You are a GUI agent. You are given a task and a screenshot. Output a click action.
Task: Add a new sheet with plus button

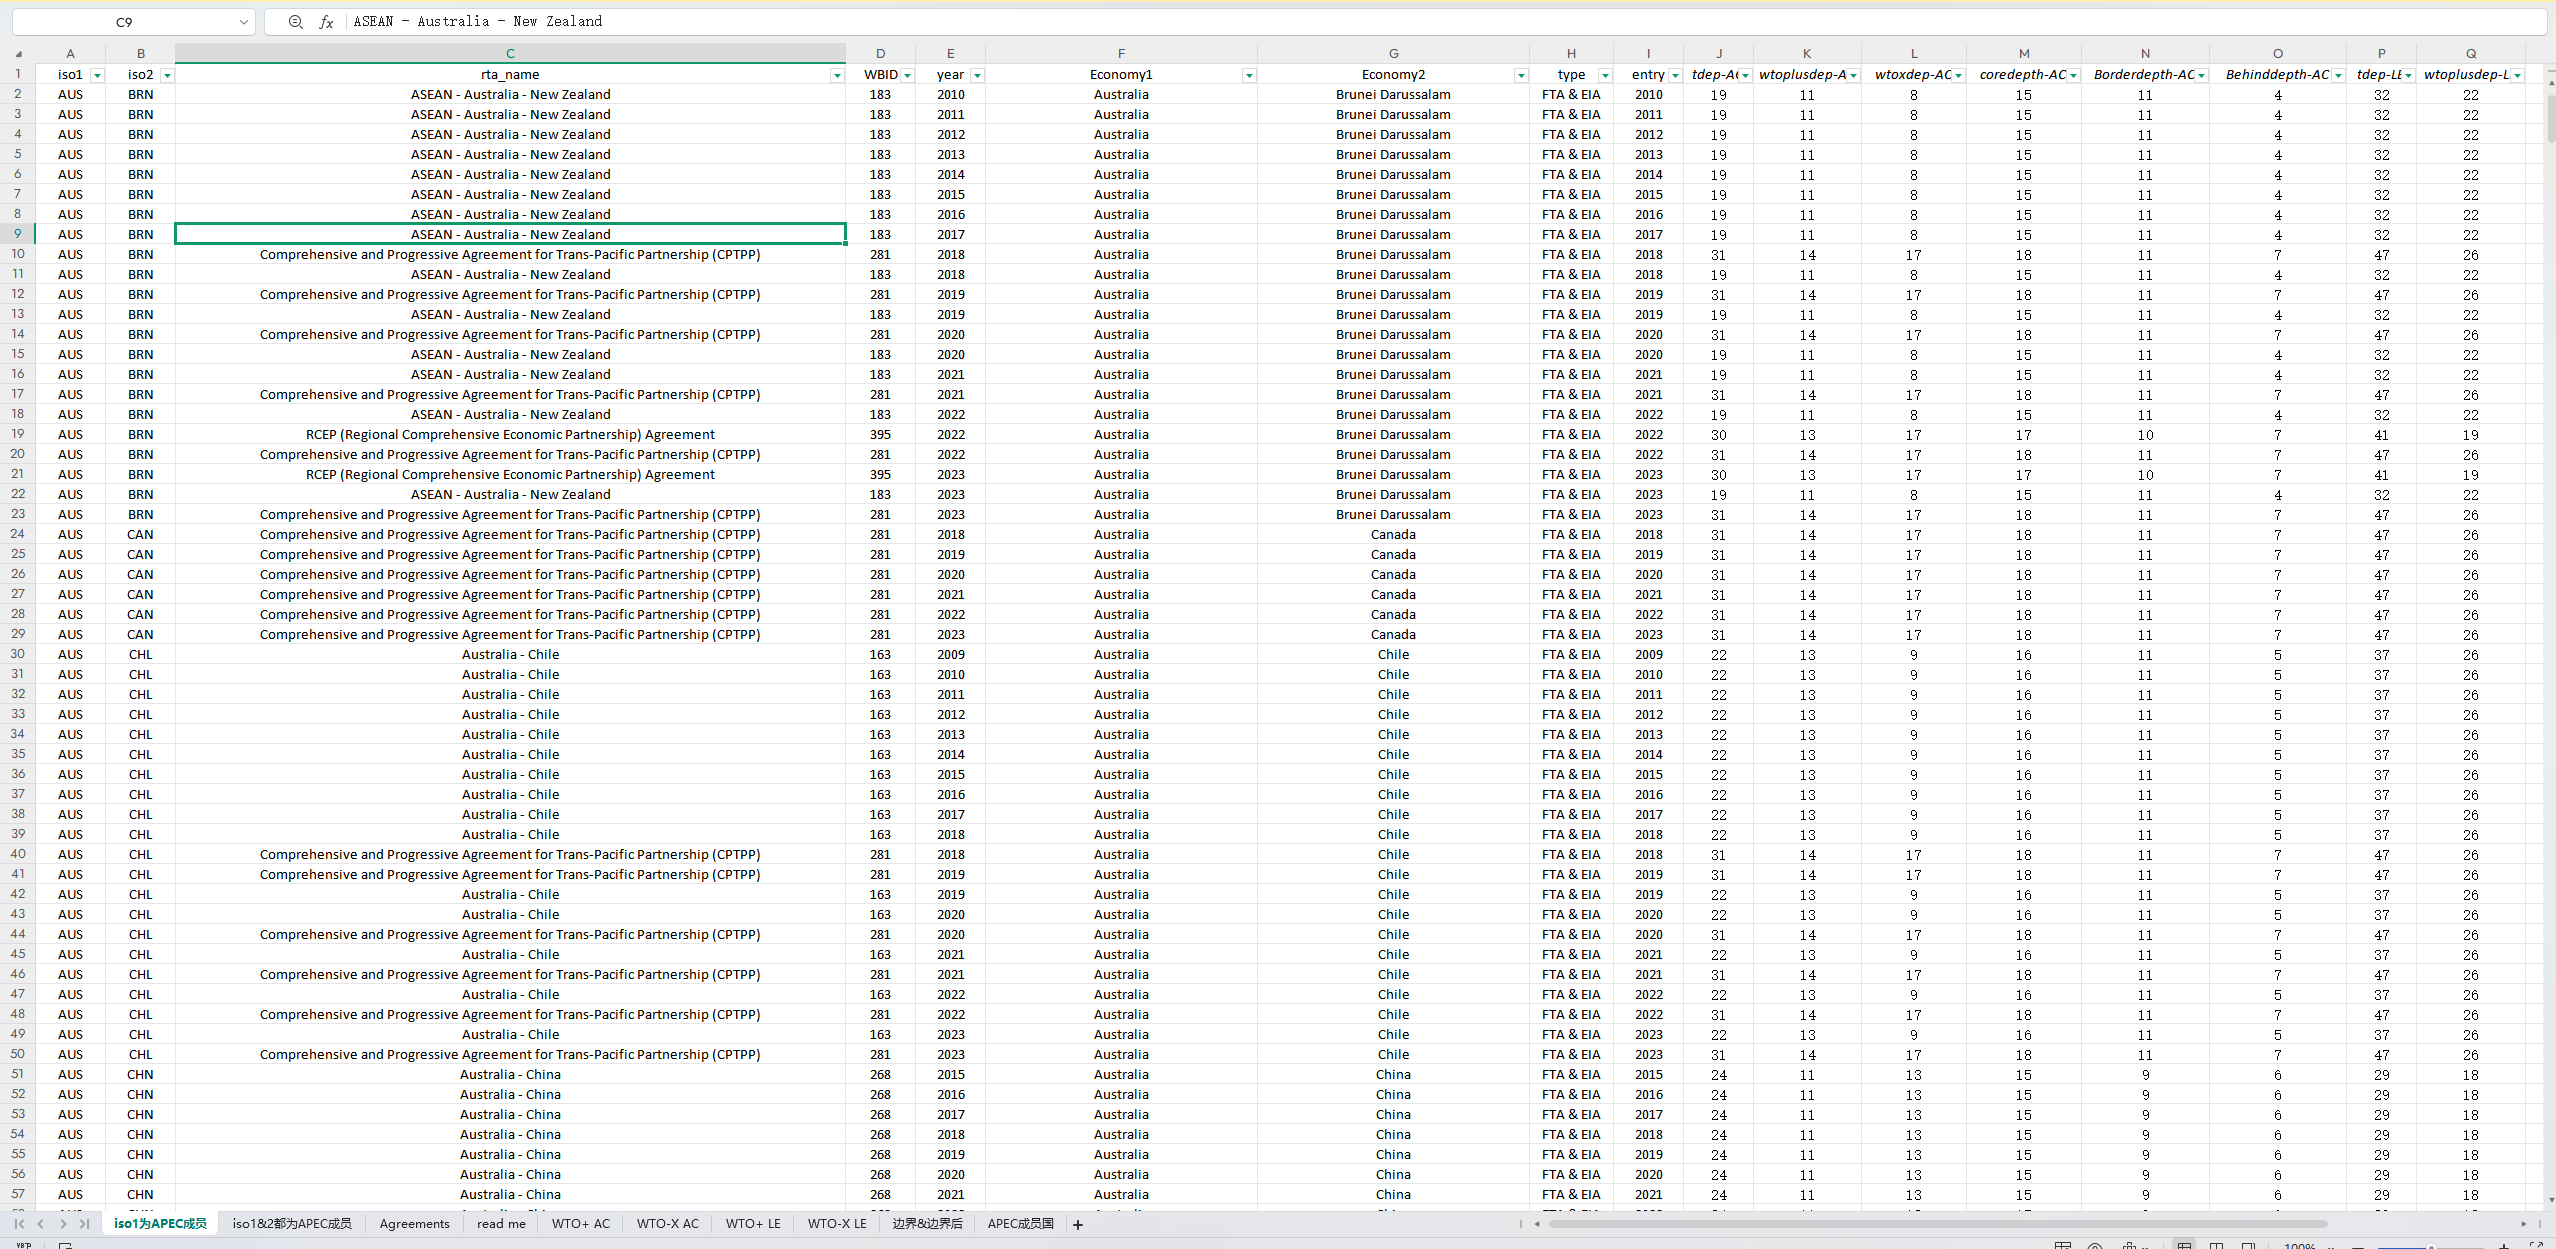click(x=1078, y=1224)
